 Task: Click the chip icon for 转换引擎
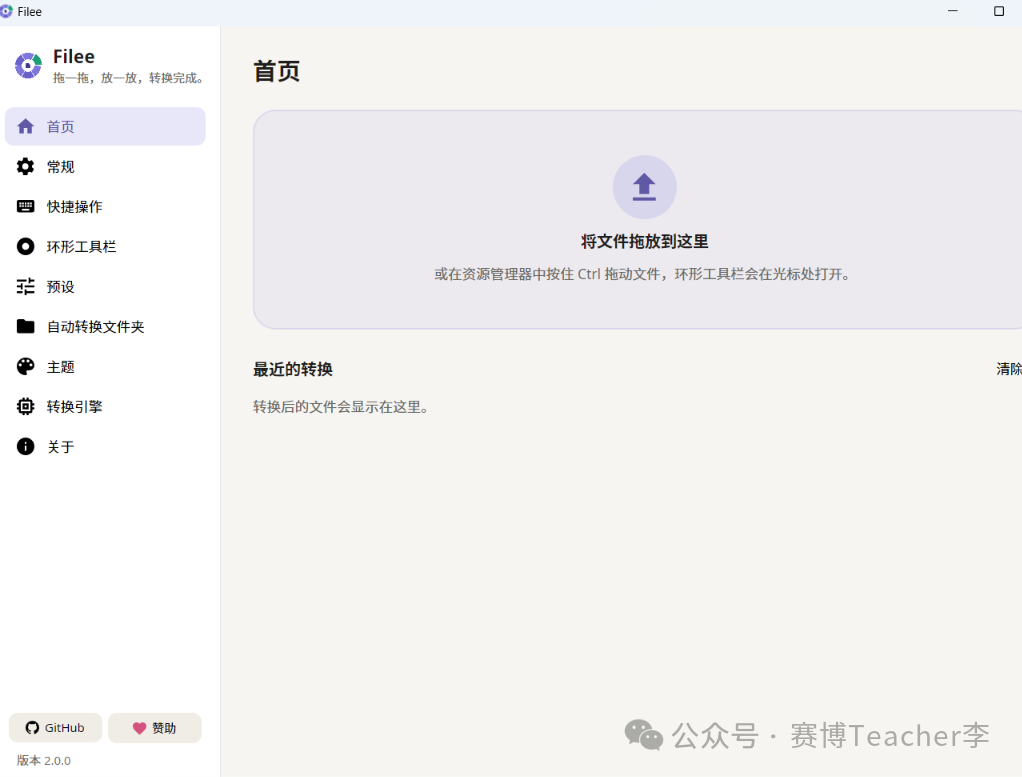click(x=25, y=407)
